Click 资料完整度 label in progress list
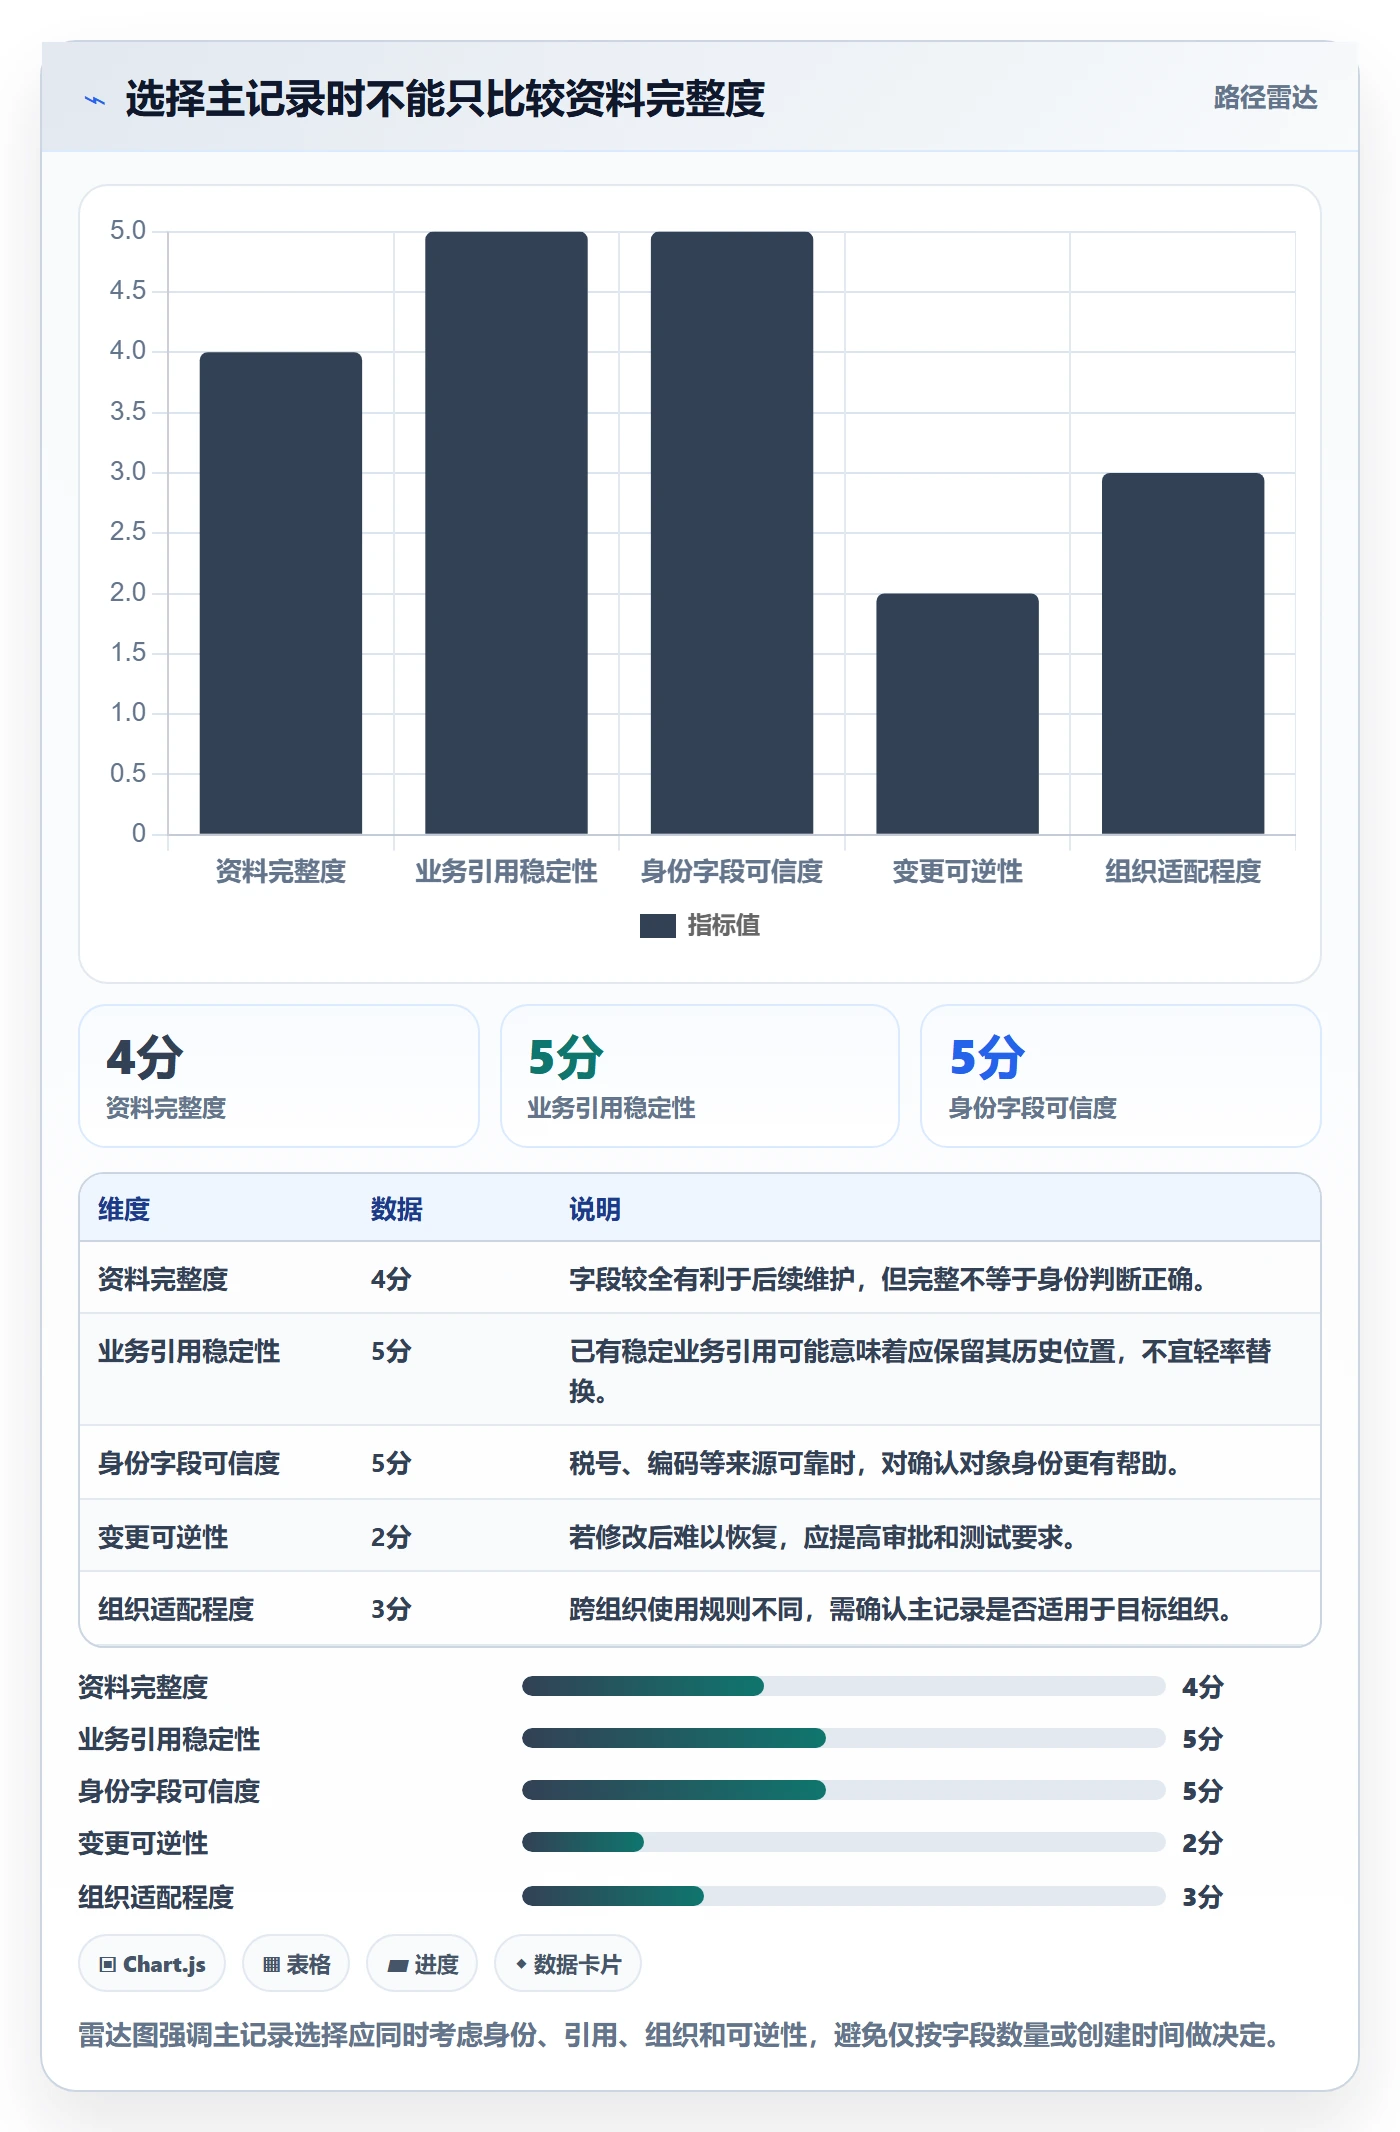Image resolution: width=1400 pixels, height=2132 pixels. [x=143, y=1687]
